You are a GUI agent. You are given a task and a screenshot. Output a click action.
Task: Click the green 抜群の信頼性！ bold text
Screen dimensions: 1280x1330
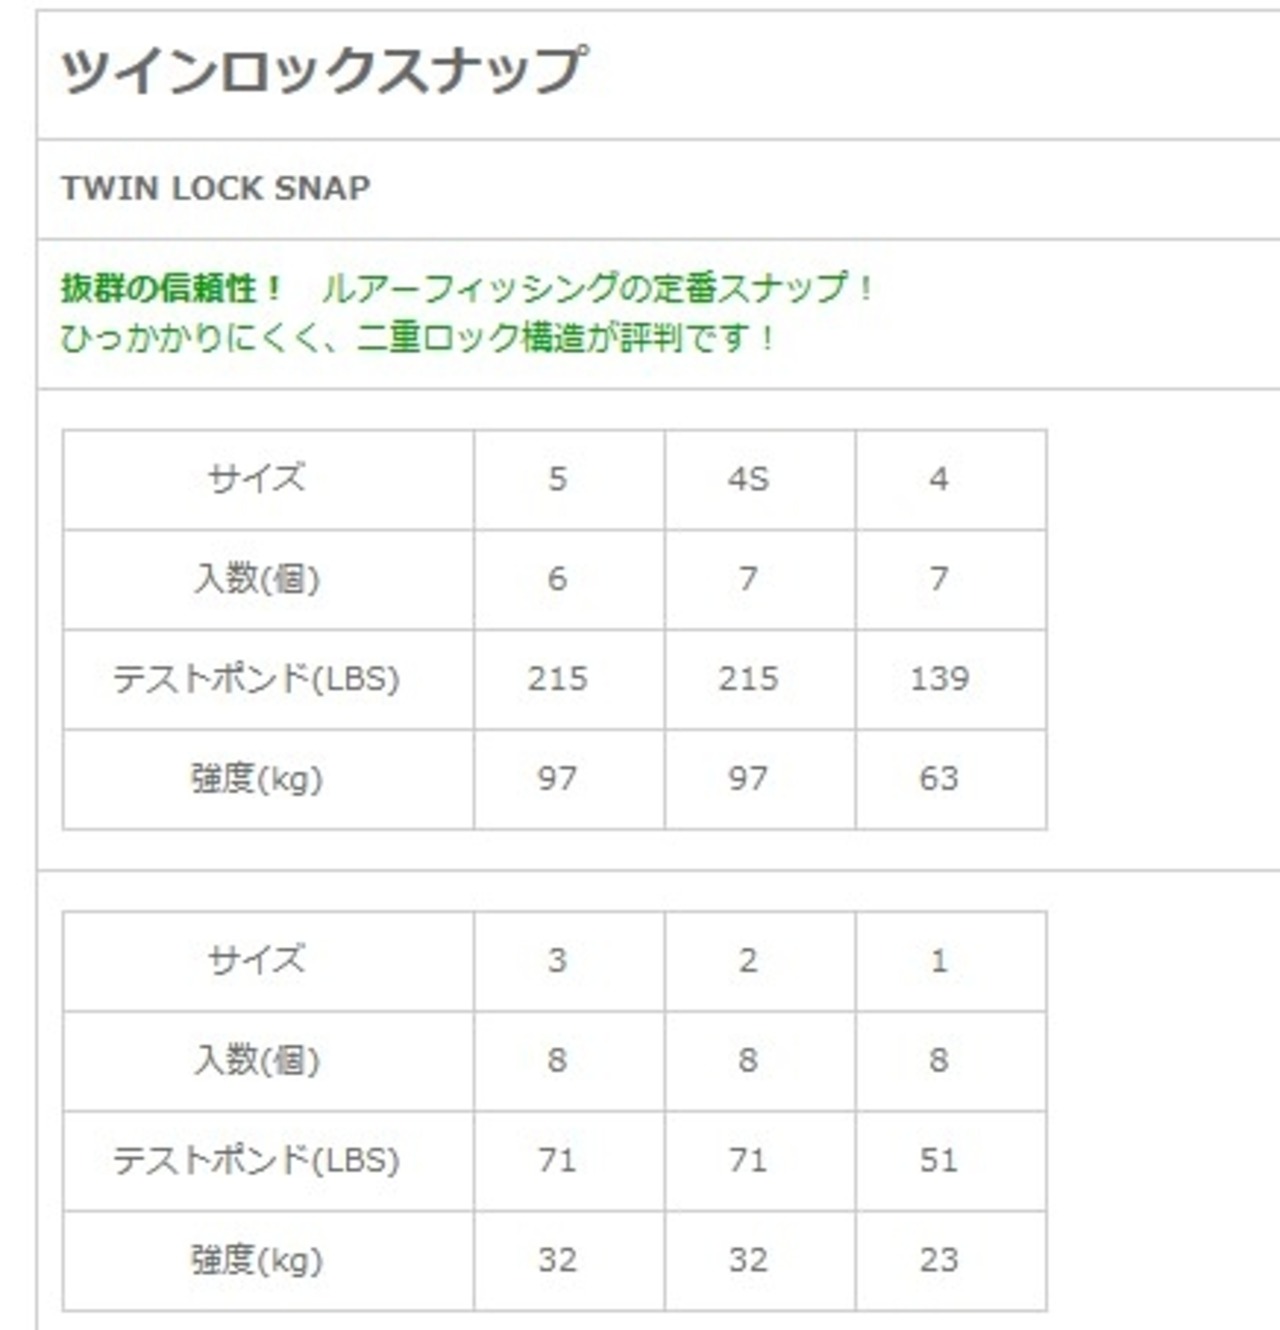(x=172, y=289)
